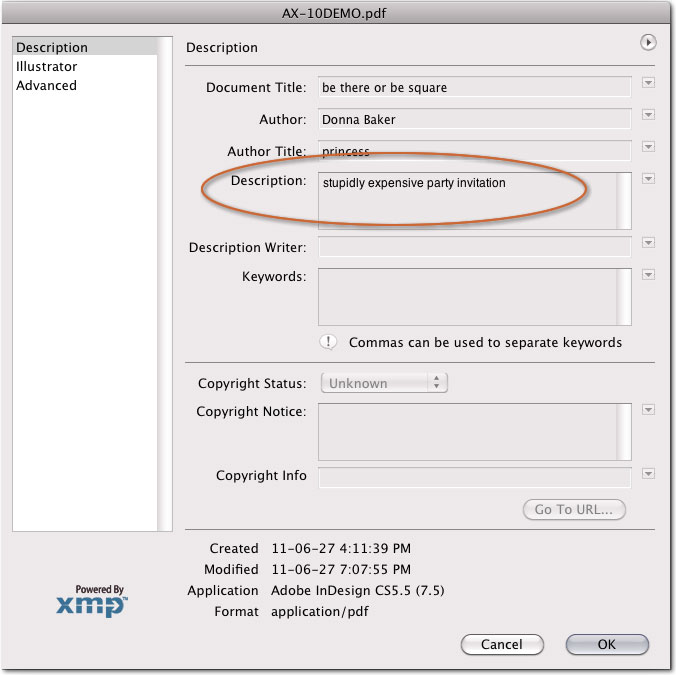Open Copyright Status Unknown popup menu
This screenshot has width=676, height=675.
pyautogui.click(x=384, y=383)
